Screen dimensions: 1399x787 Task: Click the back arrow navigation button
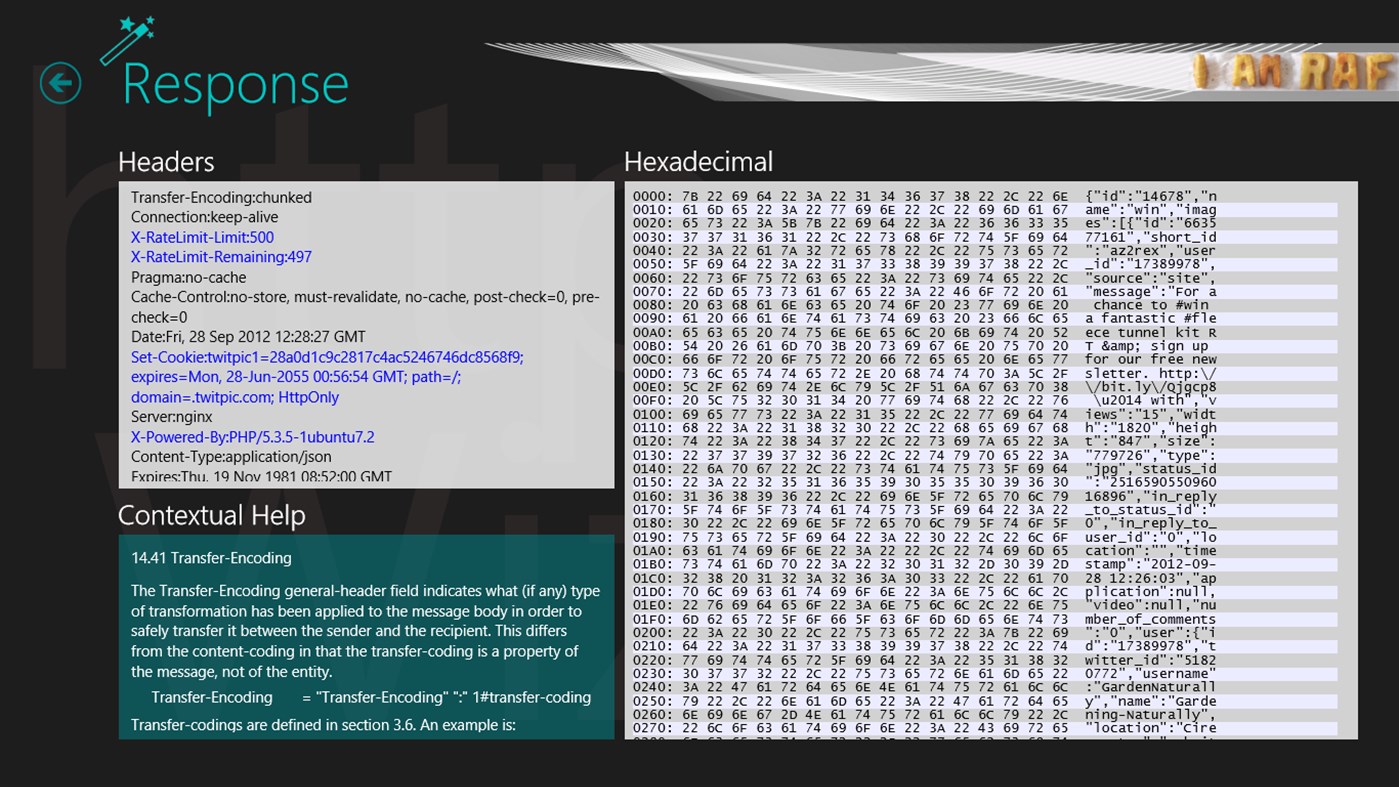[60, 82]
